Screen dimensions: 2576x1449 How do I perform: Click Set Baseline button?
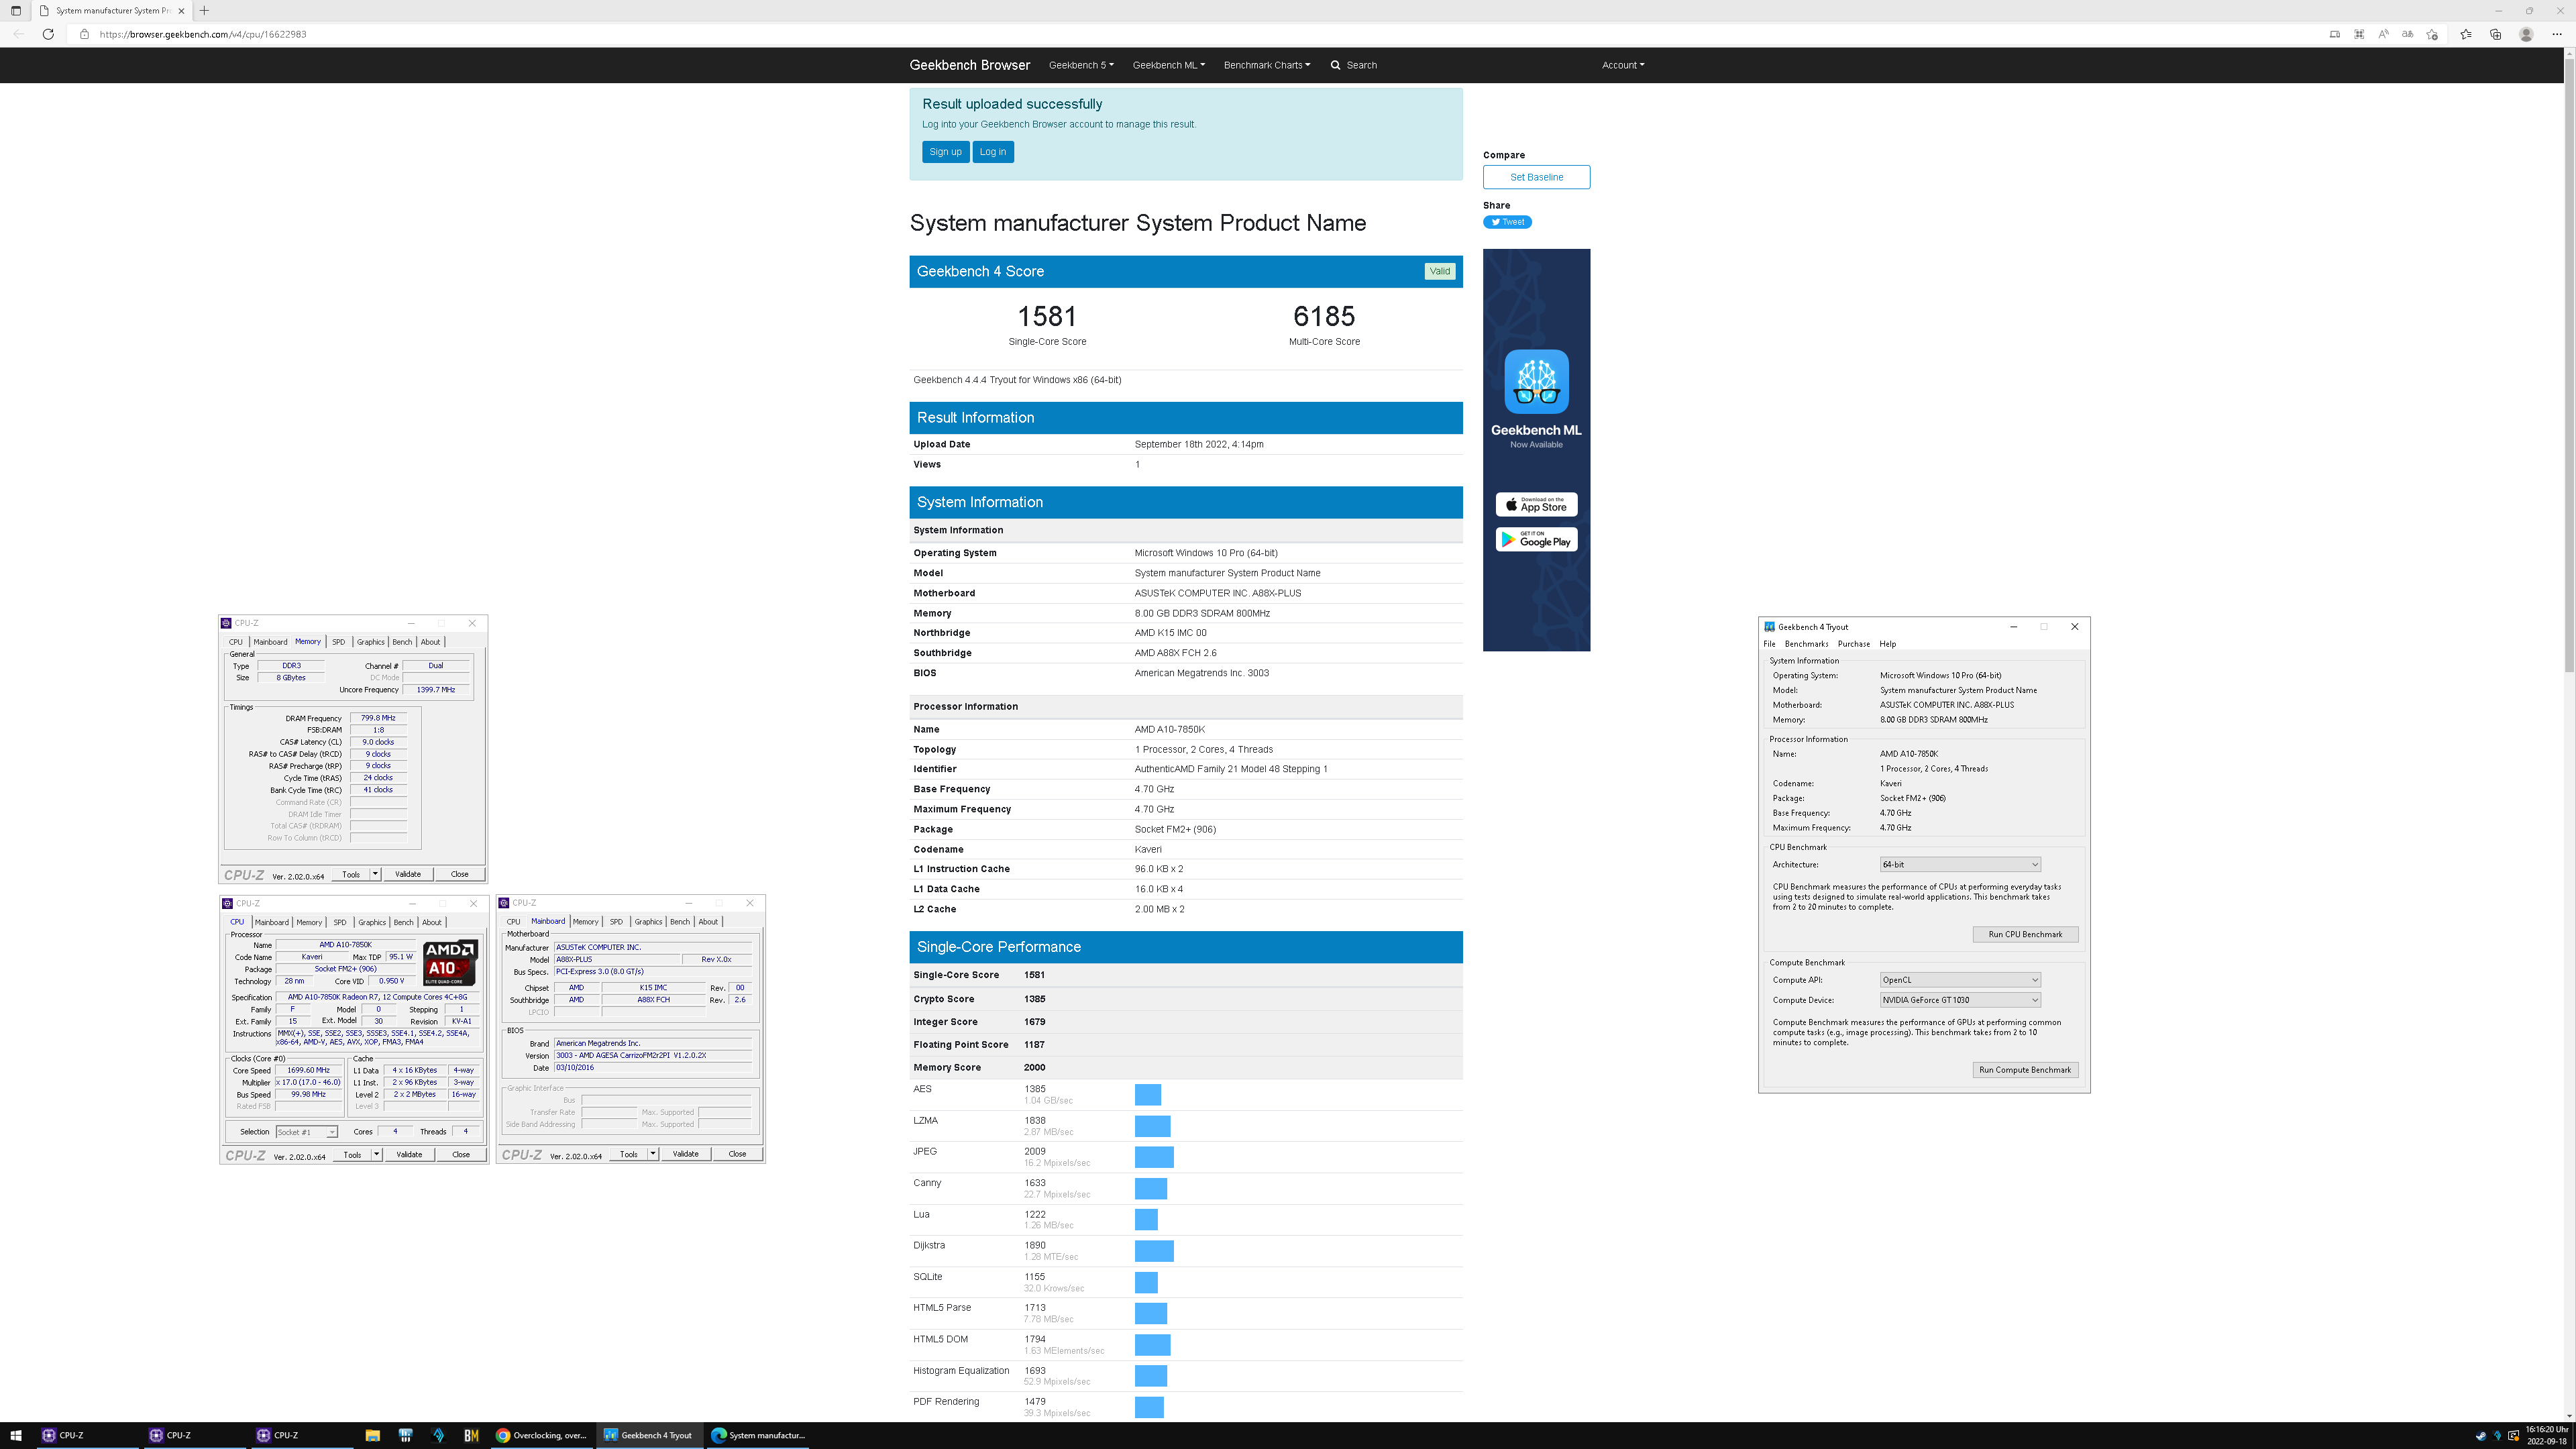(x=1536, y=177)
